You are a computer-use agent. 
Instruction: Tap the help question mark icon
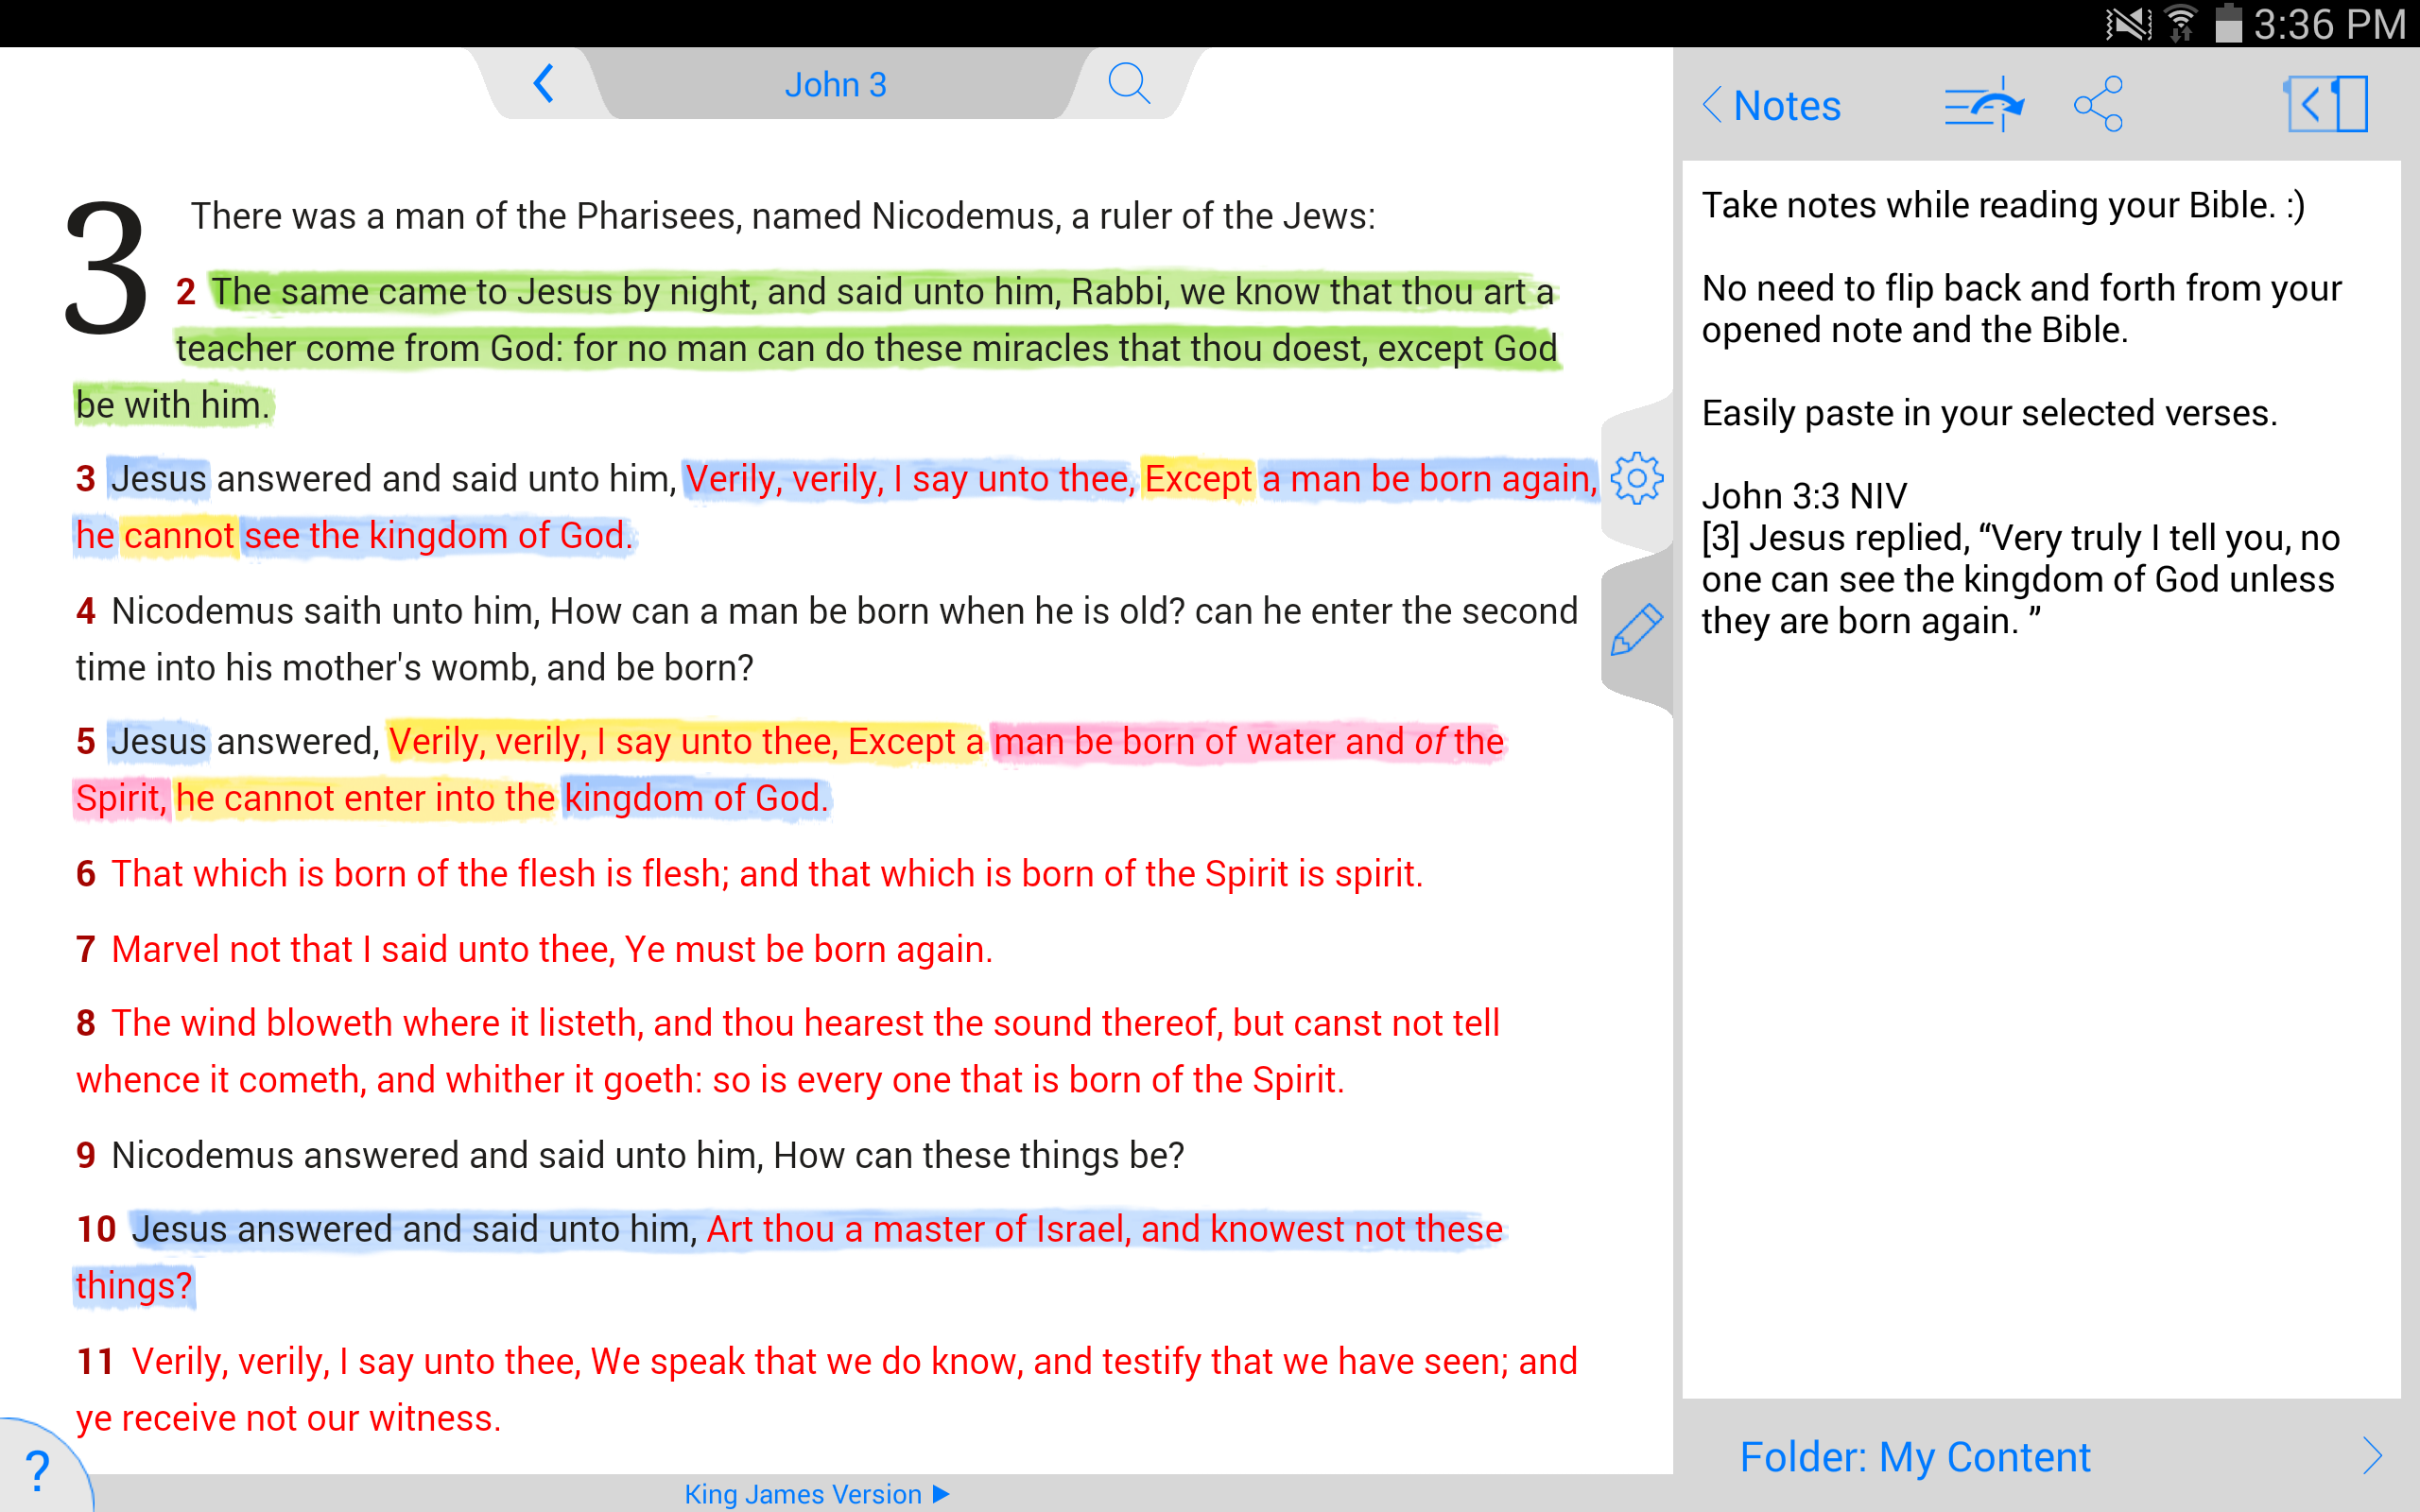38,1471
